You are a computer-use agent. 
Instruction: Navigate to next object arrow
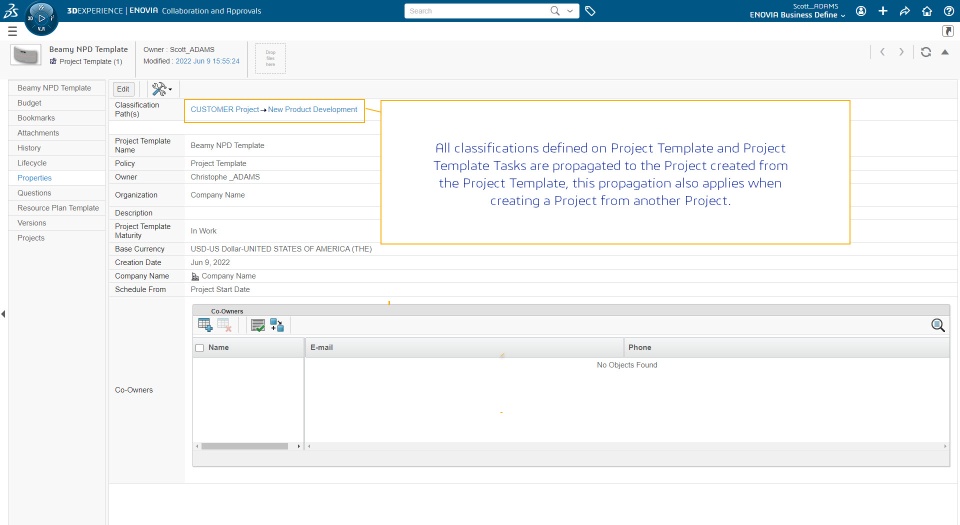(901, 52)
